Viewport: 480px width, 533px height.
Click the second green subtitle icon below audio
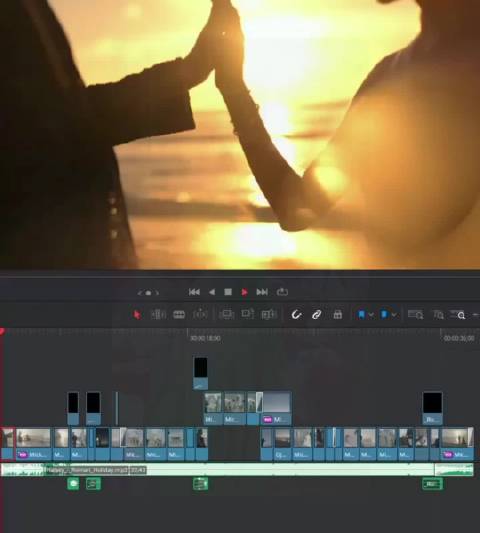point(93,483)
